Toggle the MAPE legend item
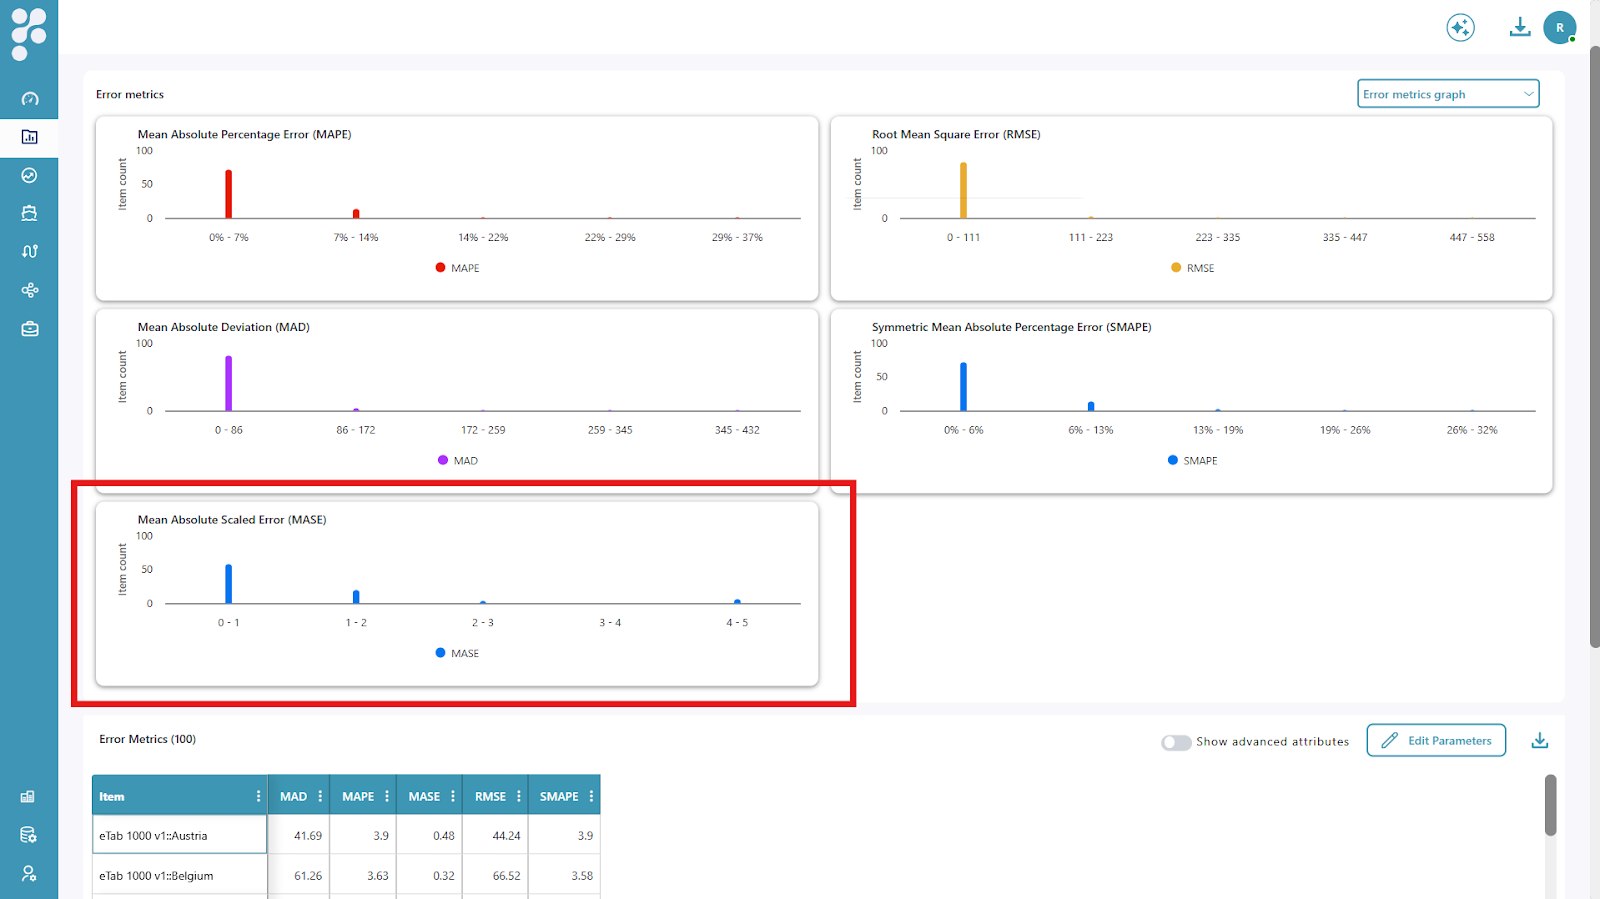The height and width of the screenshot is (899, 1600). point(457,268)
